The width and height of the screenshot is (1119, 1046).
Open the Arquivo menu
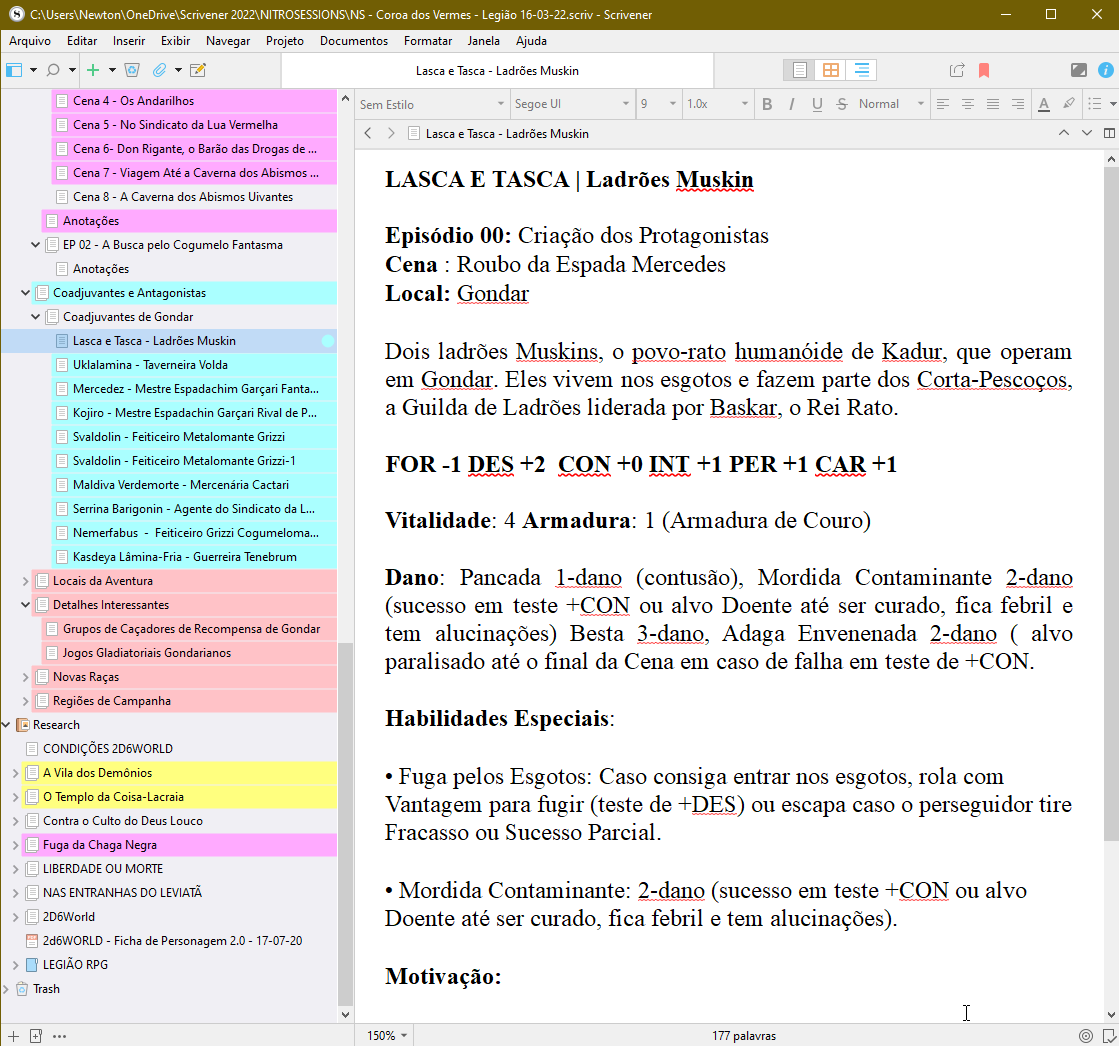[30, 41]
